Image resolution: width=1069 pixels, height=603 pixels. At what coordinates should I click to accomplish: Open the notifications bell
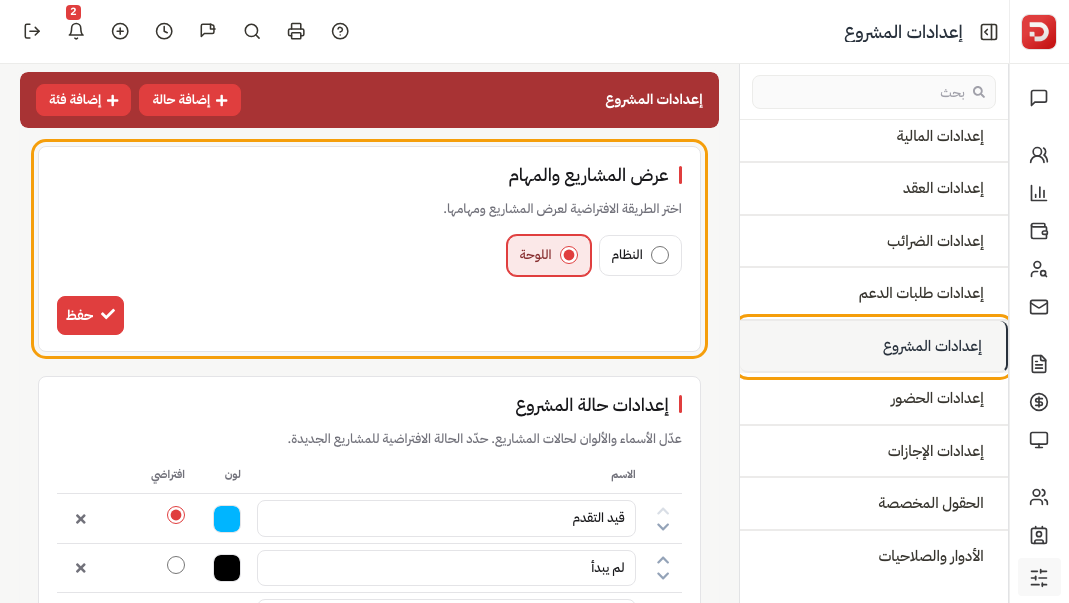[x=76, y=31]
